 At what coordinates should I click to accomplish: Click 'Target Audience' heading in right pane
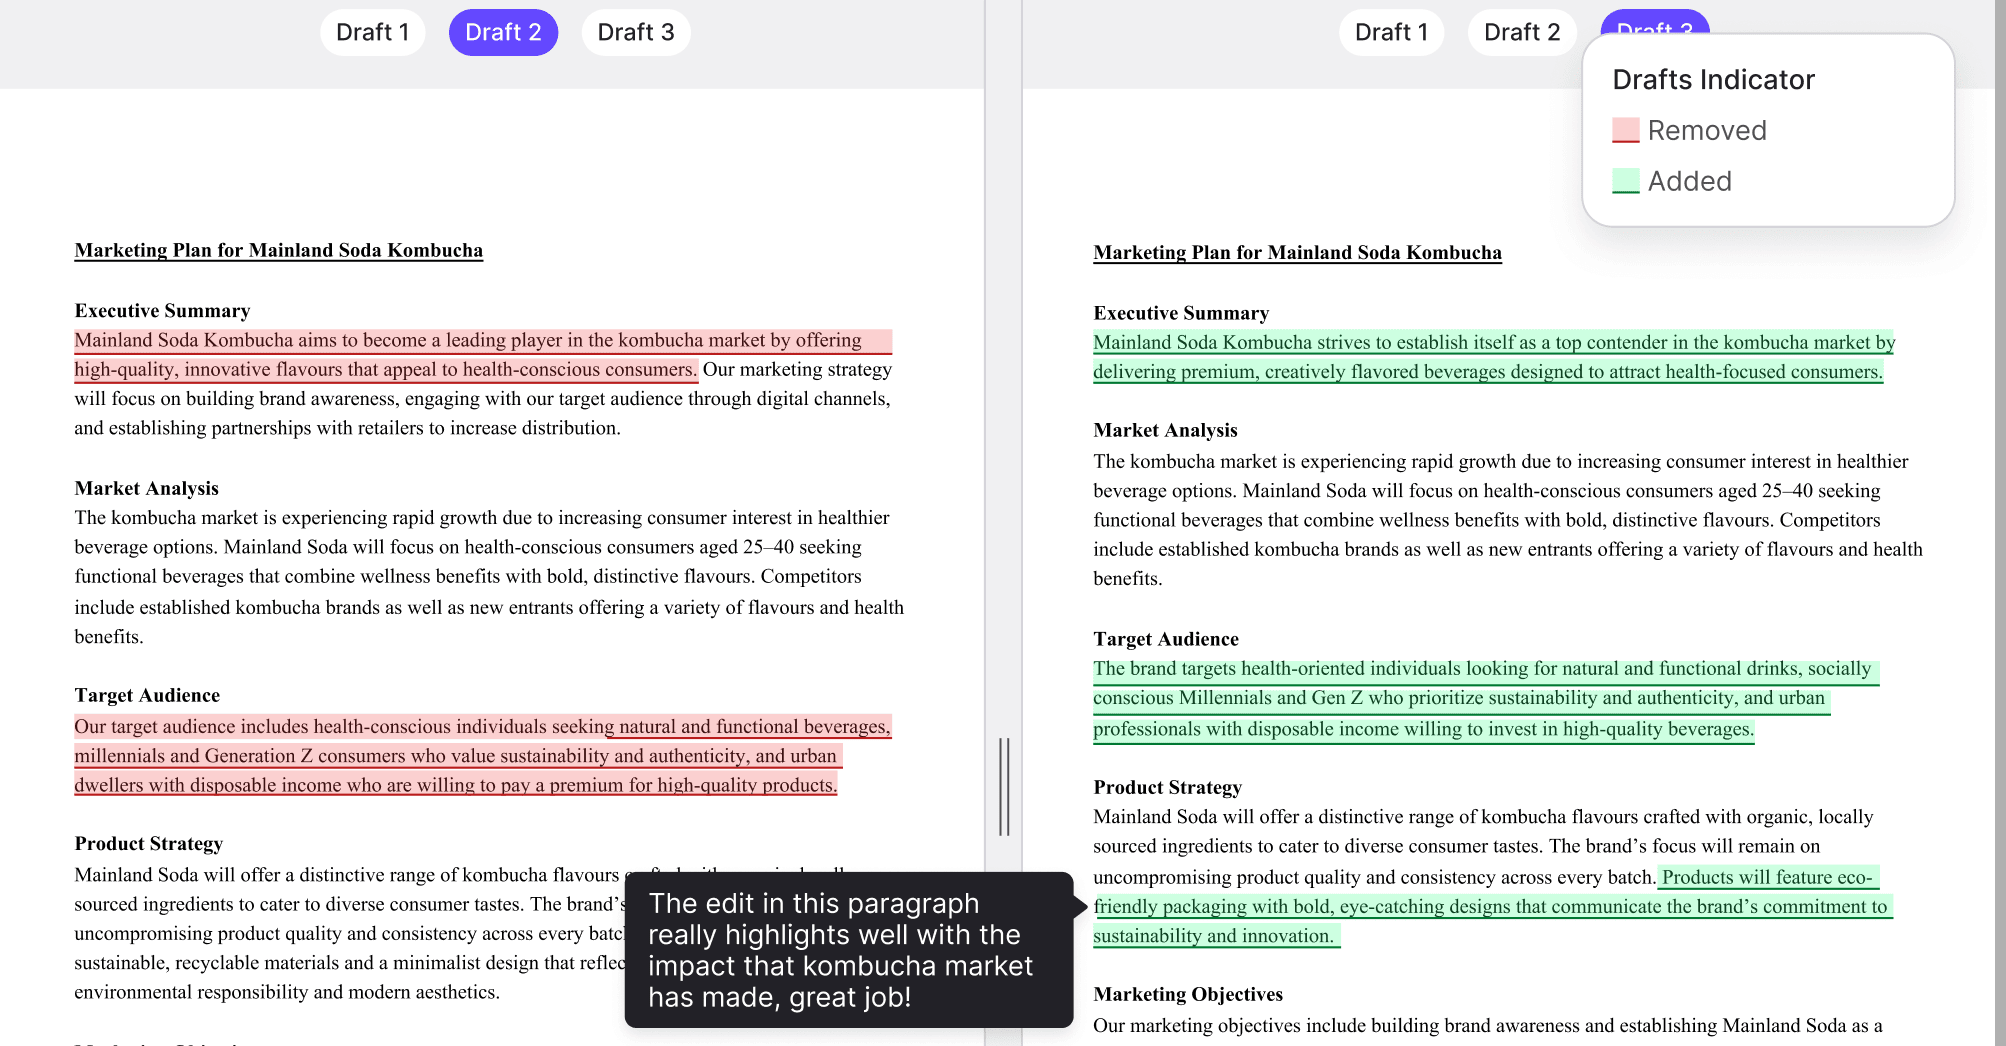(1166, 639)
